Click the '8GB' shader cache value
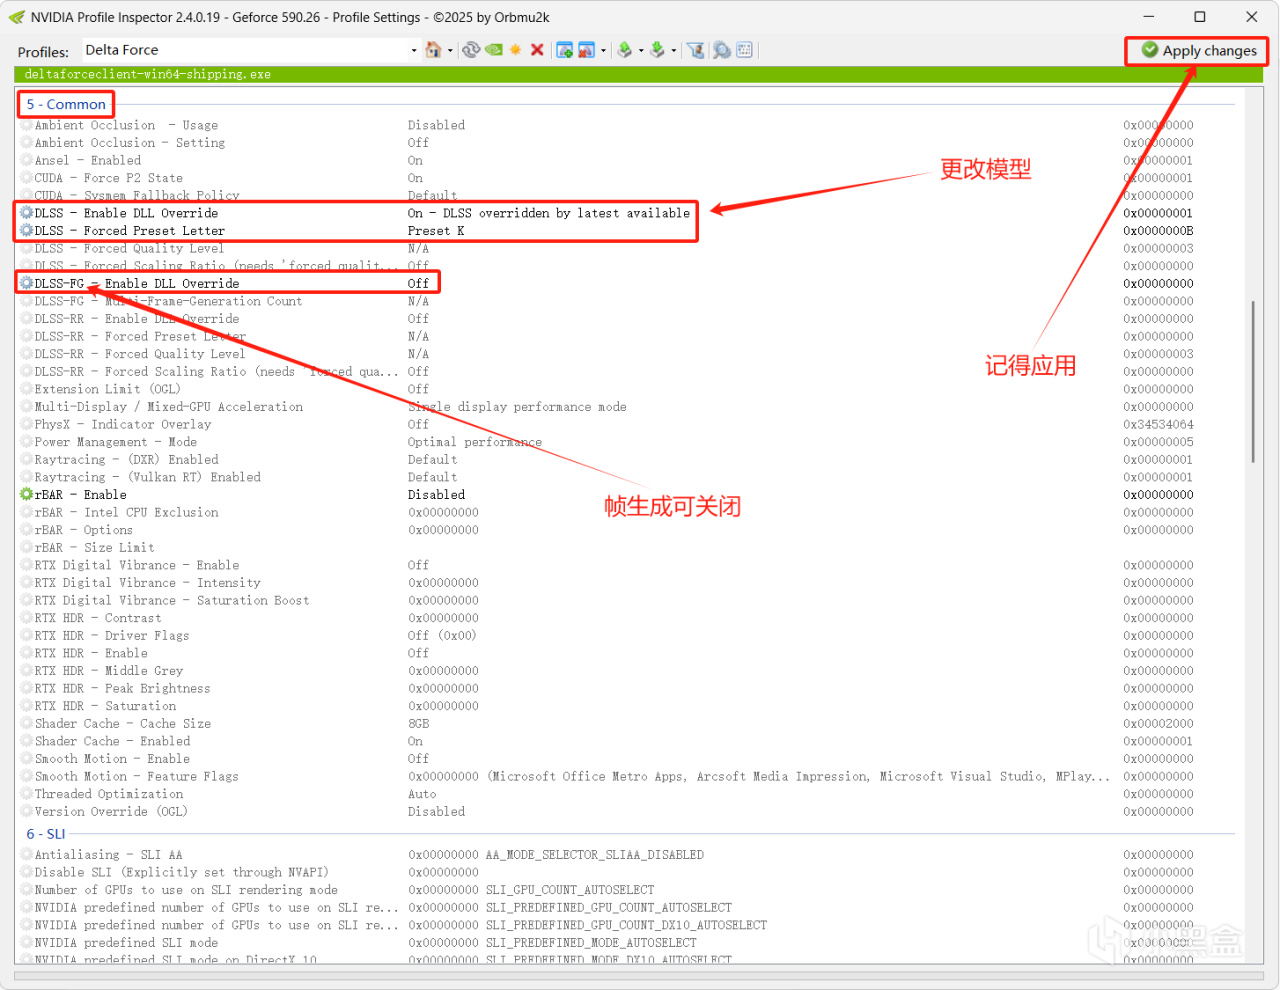 pyautogui.click(x=418, y=724)
